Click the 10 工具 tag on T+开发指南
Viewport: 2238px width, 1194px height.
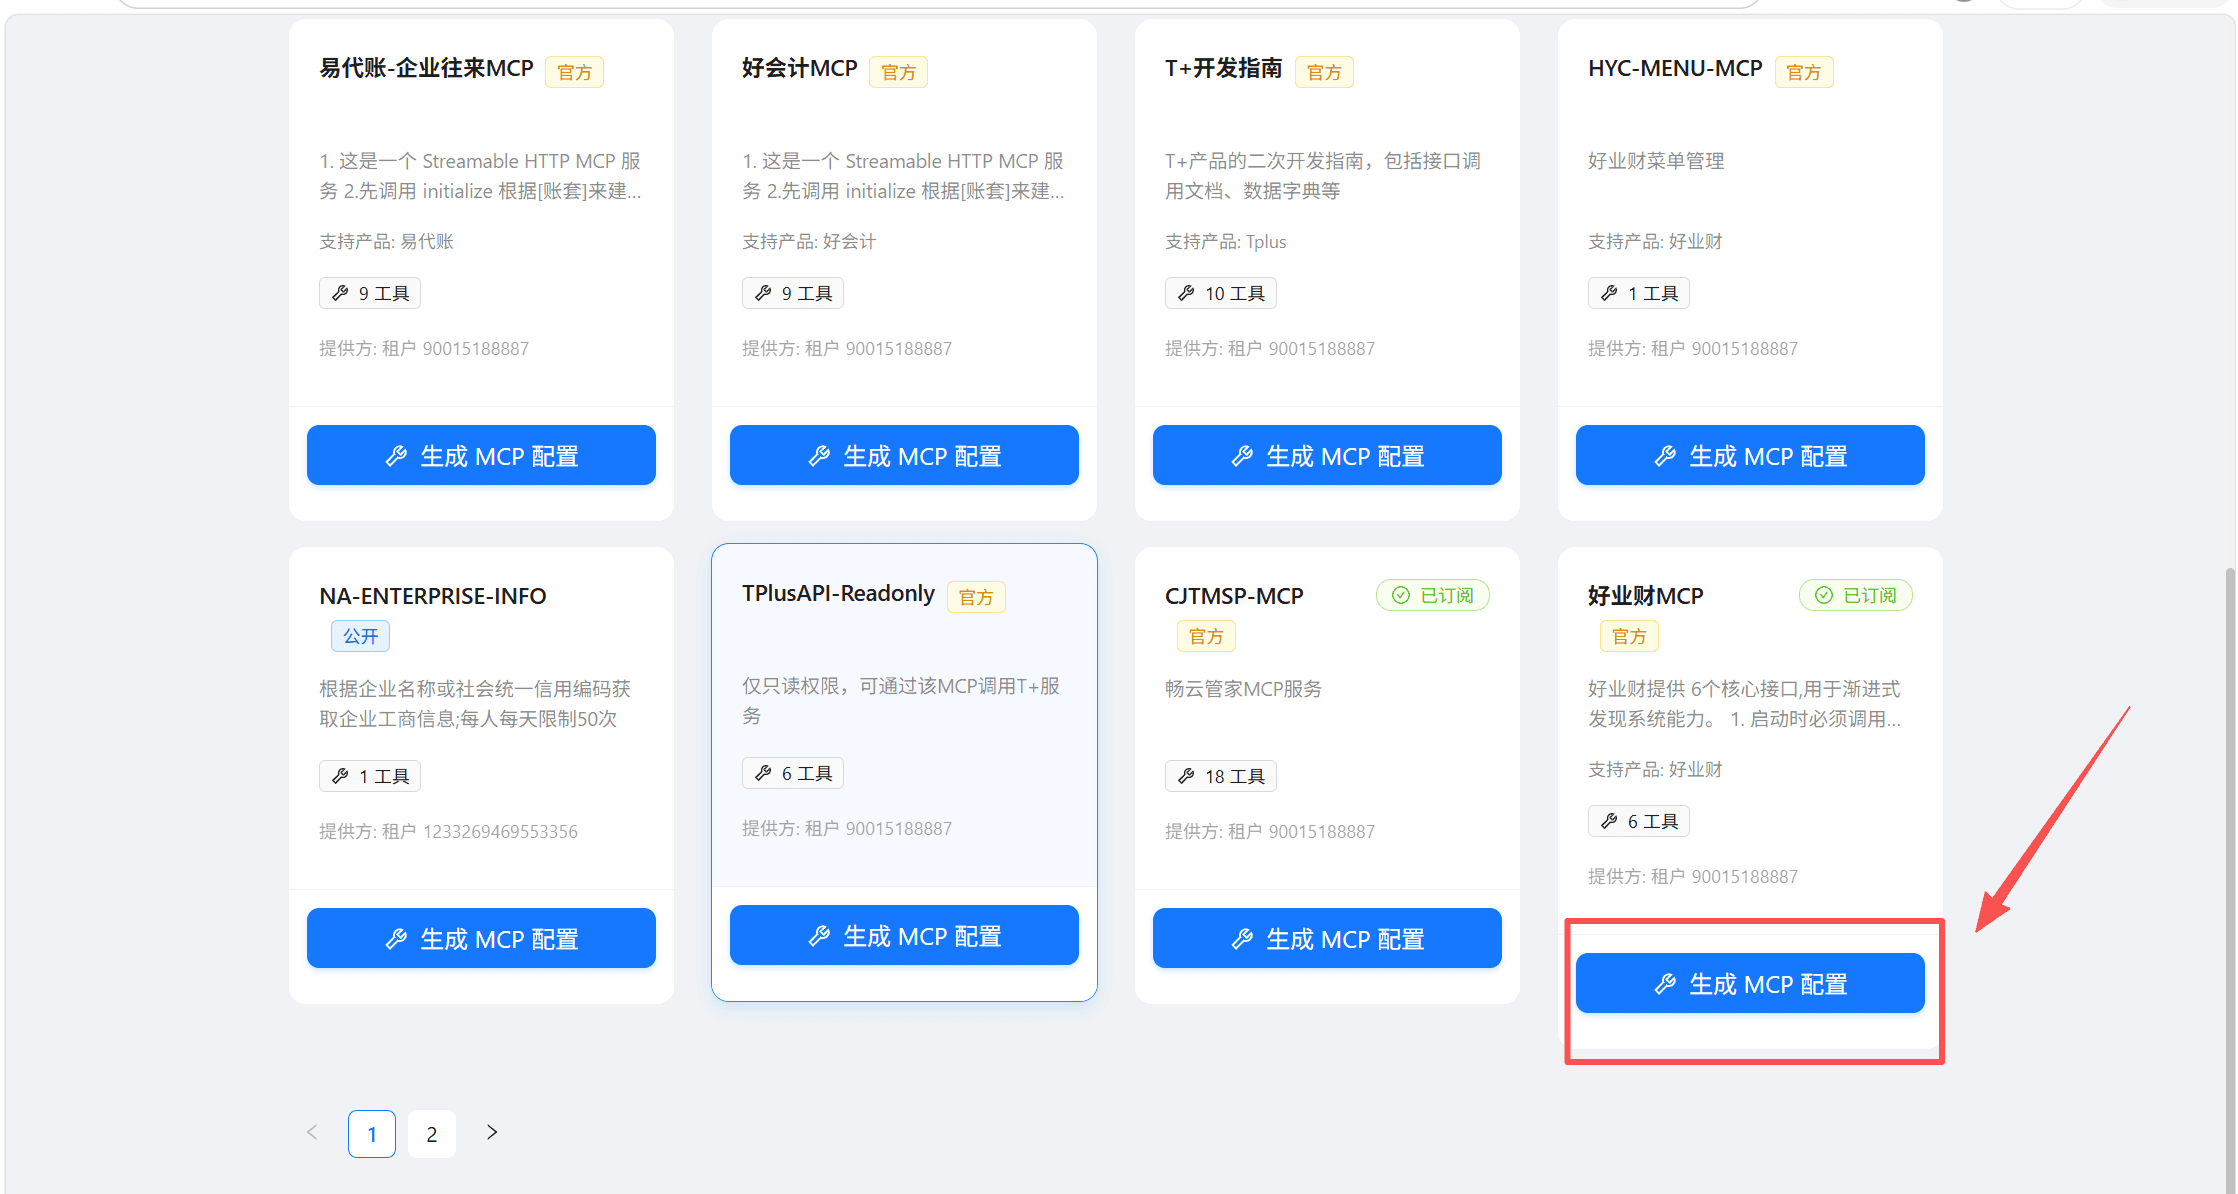pos(1221,293)
